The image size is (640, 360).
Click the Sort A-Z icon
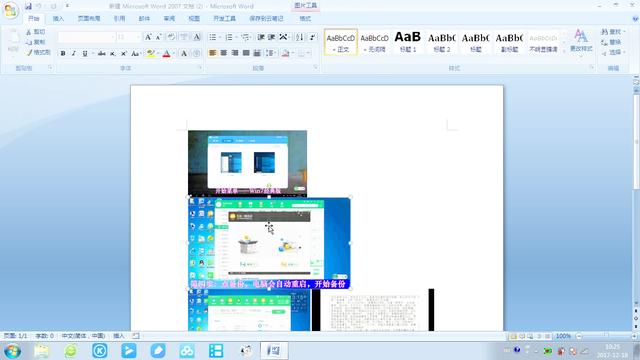coord(299,37)
